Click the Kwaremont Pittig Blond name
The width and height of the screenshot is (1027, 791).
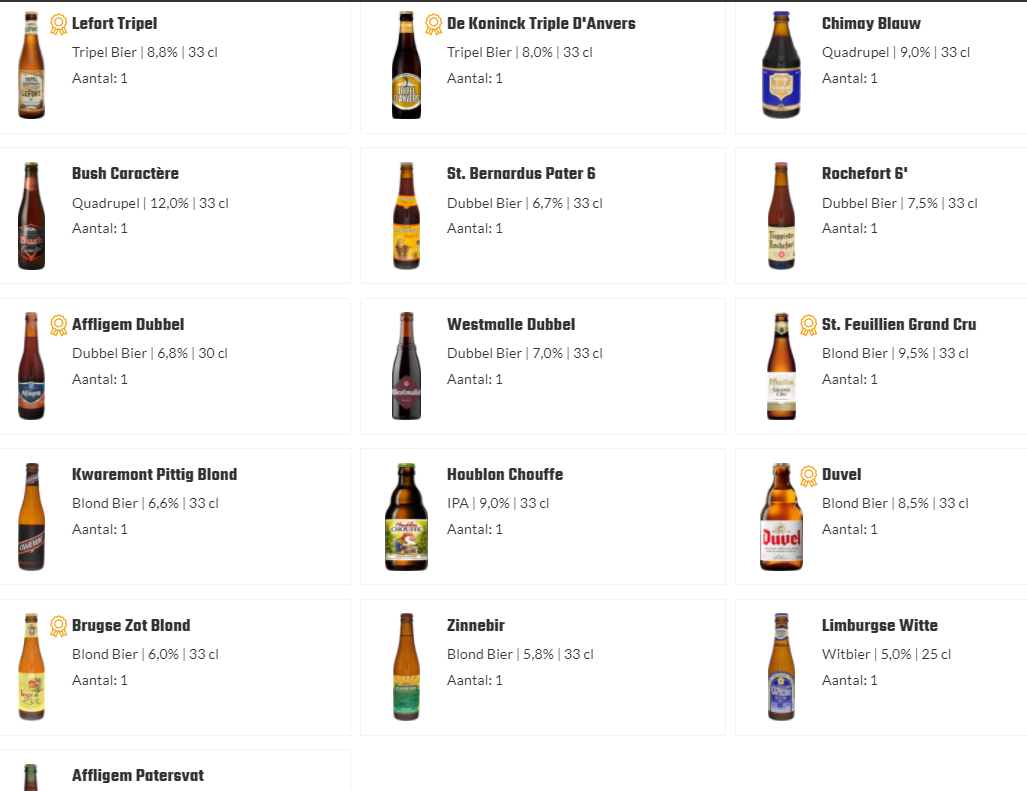tap(154, 474)
